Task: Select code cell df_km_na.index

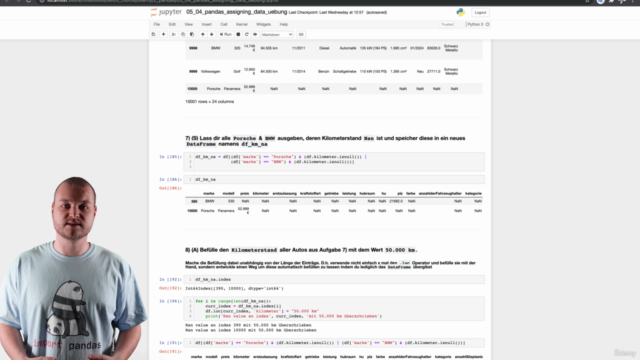Action: tap(334, 280)
